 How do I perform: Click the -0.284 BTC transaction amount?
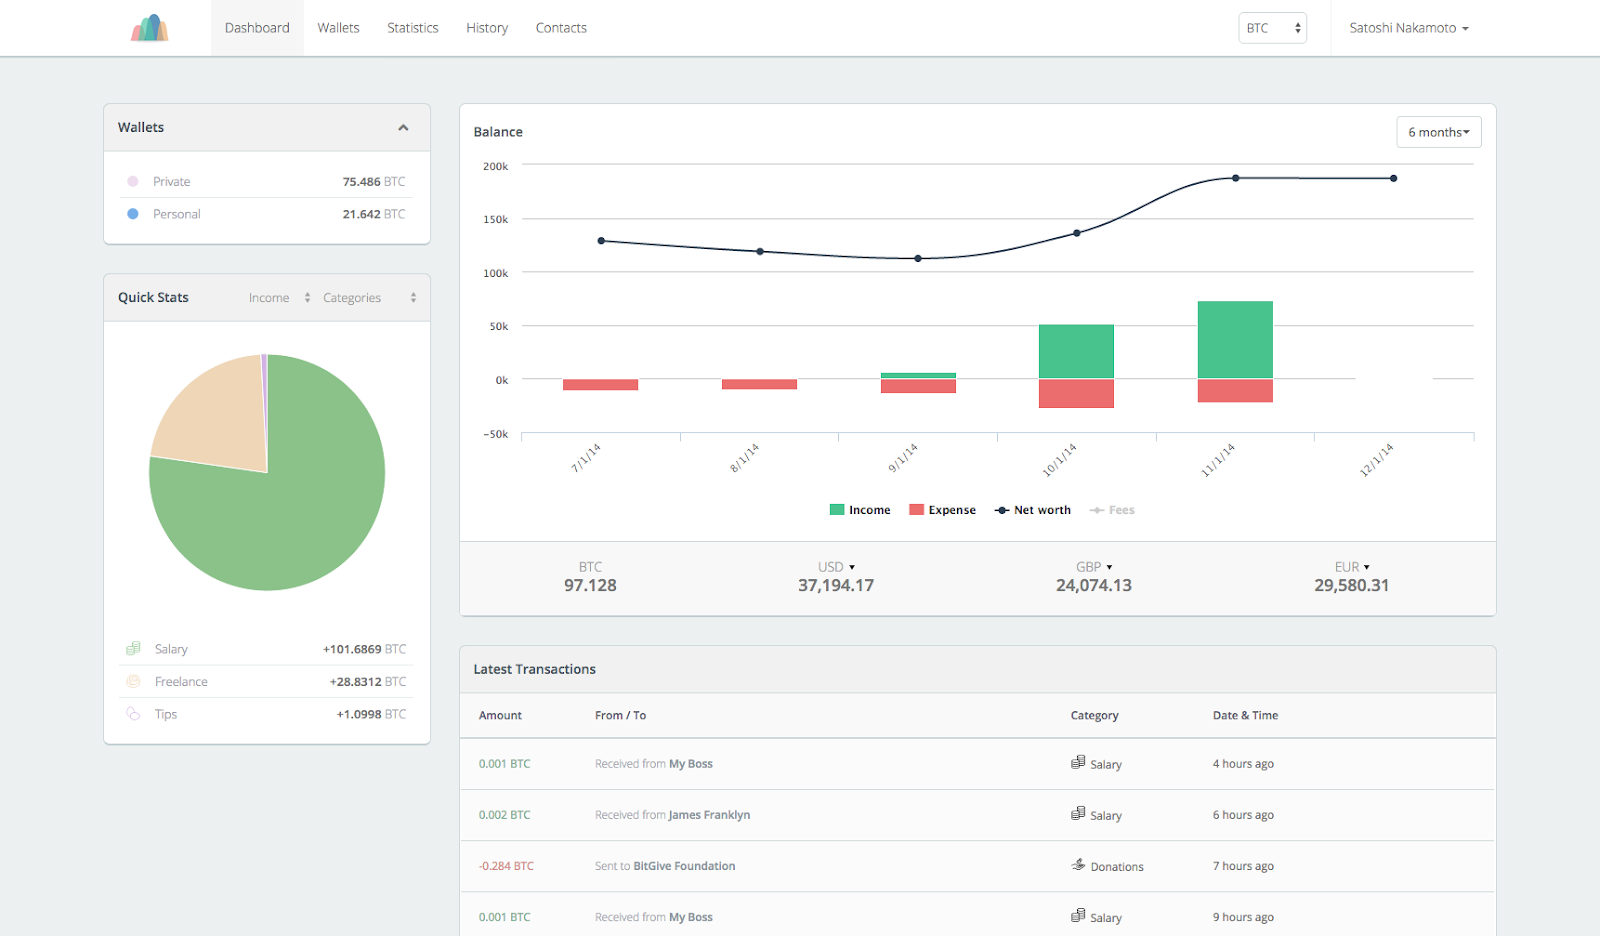point(506,866)
